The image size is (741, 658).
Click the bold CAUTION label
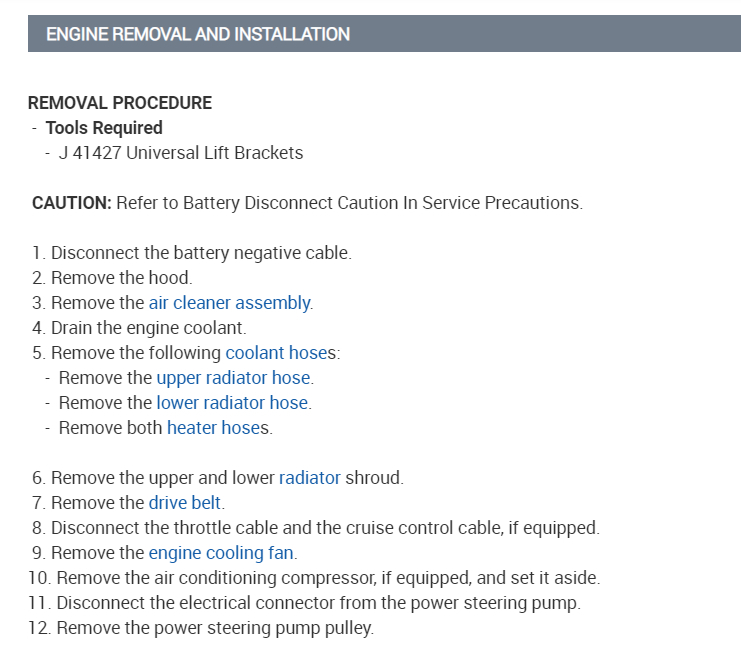coord(72,203)
